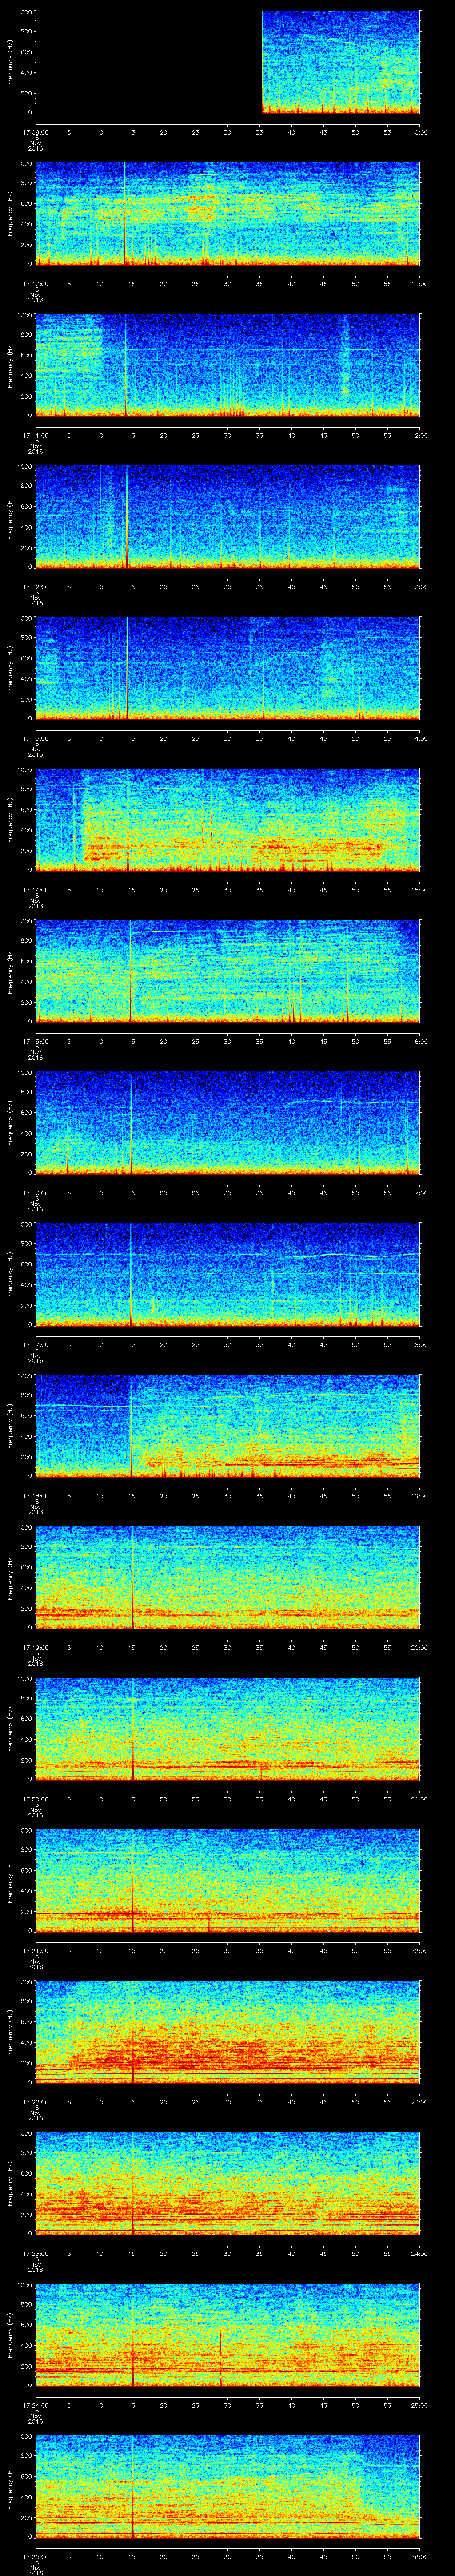Click the spectrogram panel starting at 17:16:00

228,1123
